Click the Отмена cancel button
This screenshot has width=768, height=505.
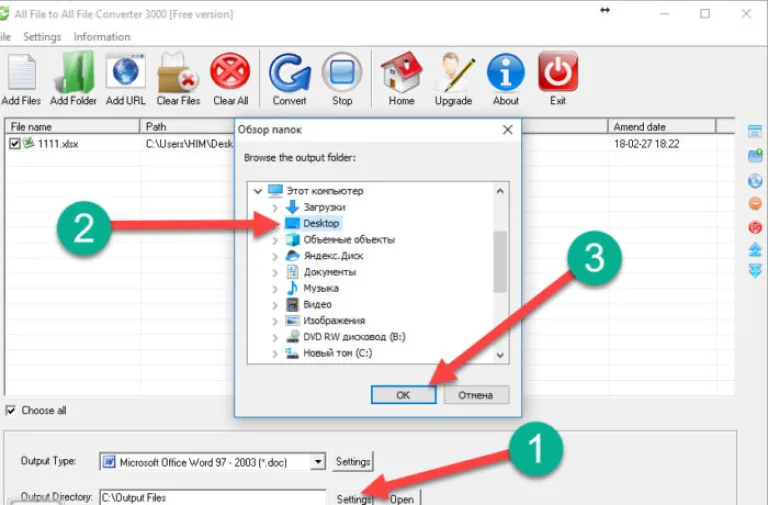476,395
